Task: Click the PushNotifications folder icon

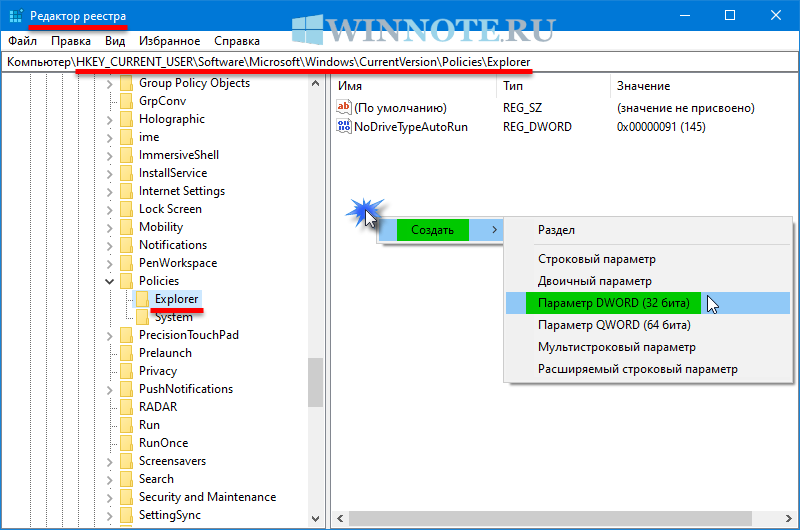Action: click(126, 389)
